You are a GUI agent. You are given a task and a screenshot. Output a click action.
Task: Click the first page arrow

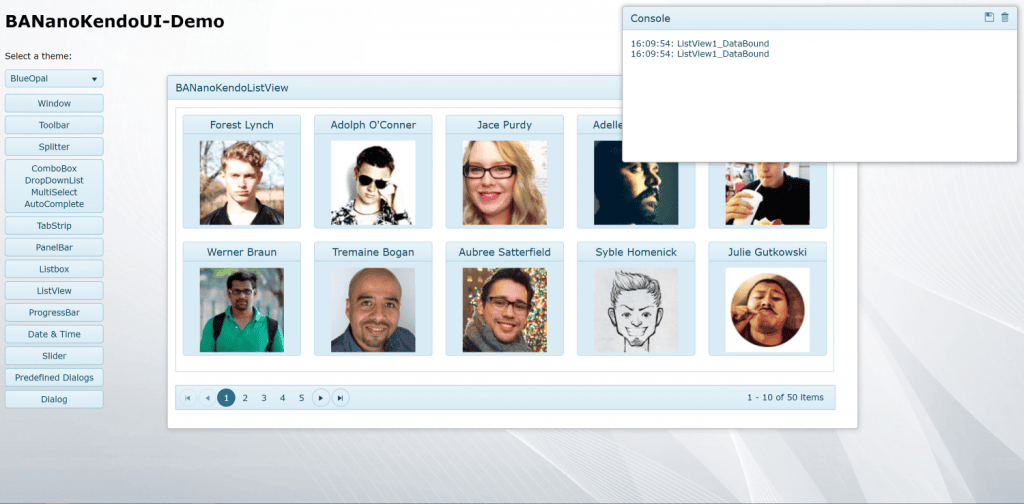[x=187, y=398]
